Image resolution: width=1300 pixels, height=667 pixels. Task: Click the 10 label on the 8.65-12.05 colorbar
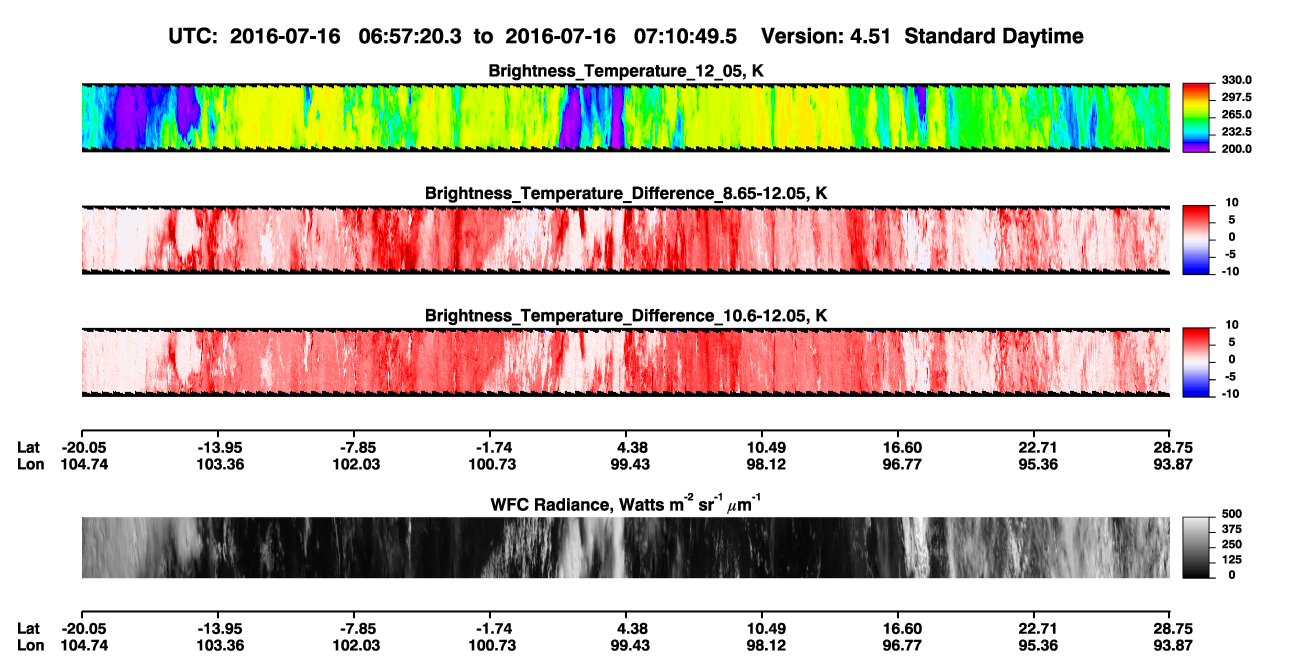click(1230, 203)
